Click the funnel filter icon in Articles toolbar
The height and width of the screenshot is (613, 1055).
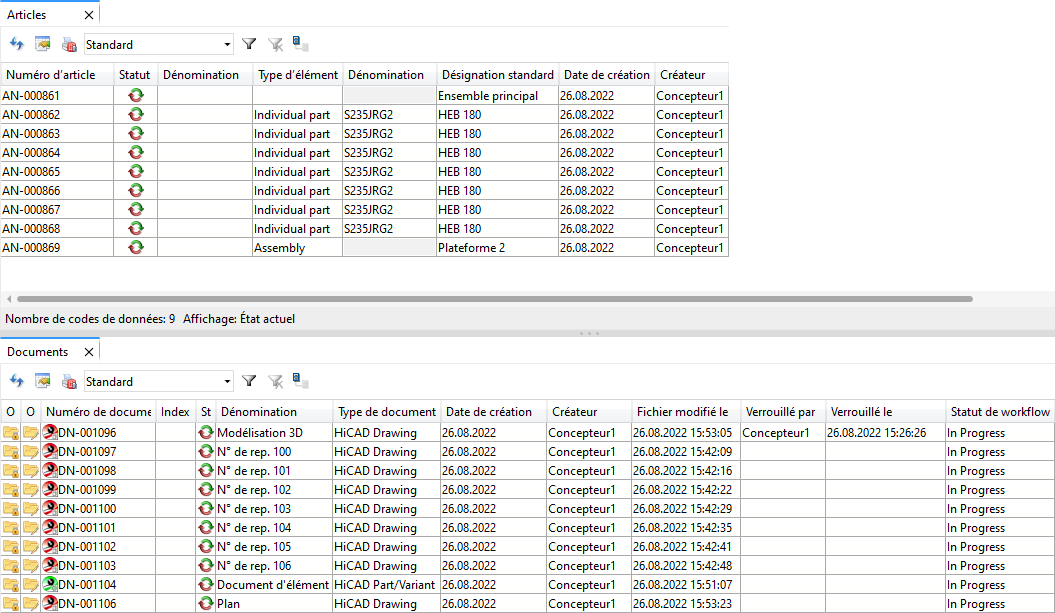pos(249,44)
